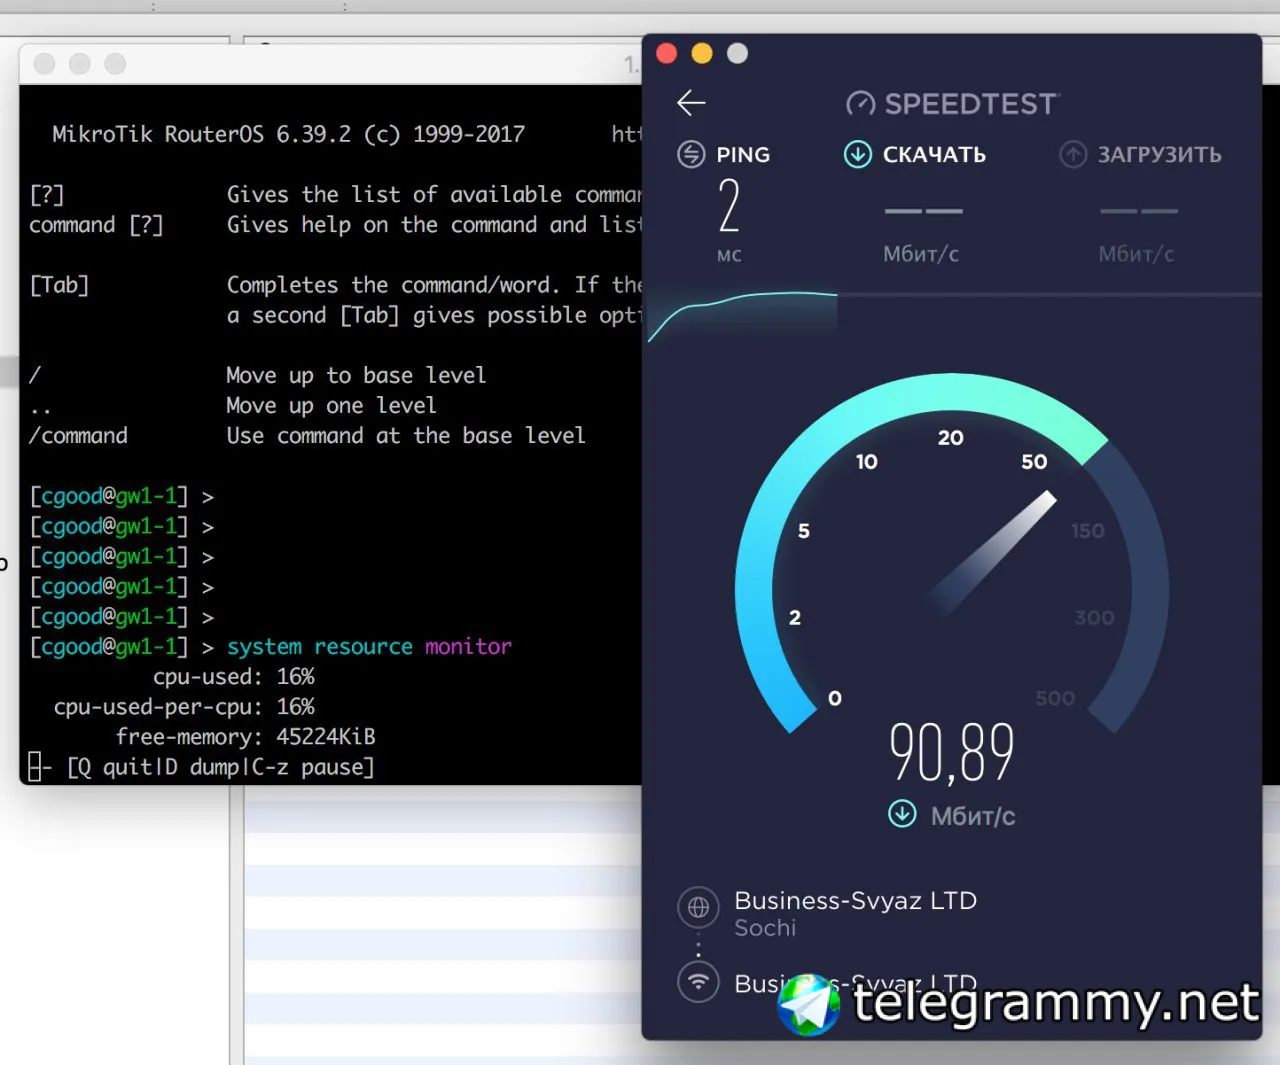Click the Мбит/с unit under the 90,89 reading
Viewport: 1280px width, 1065px height.
click(x=973, y=817)
